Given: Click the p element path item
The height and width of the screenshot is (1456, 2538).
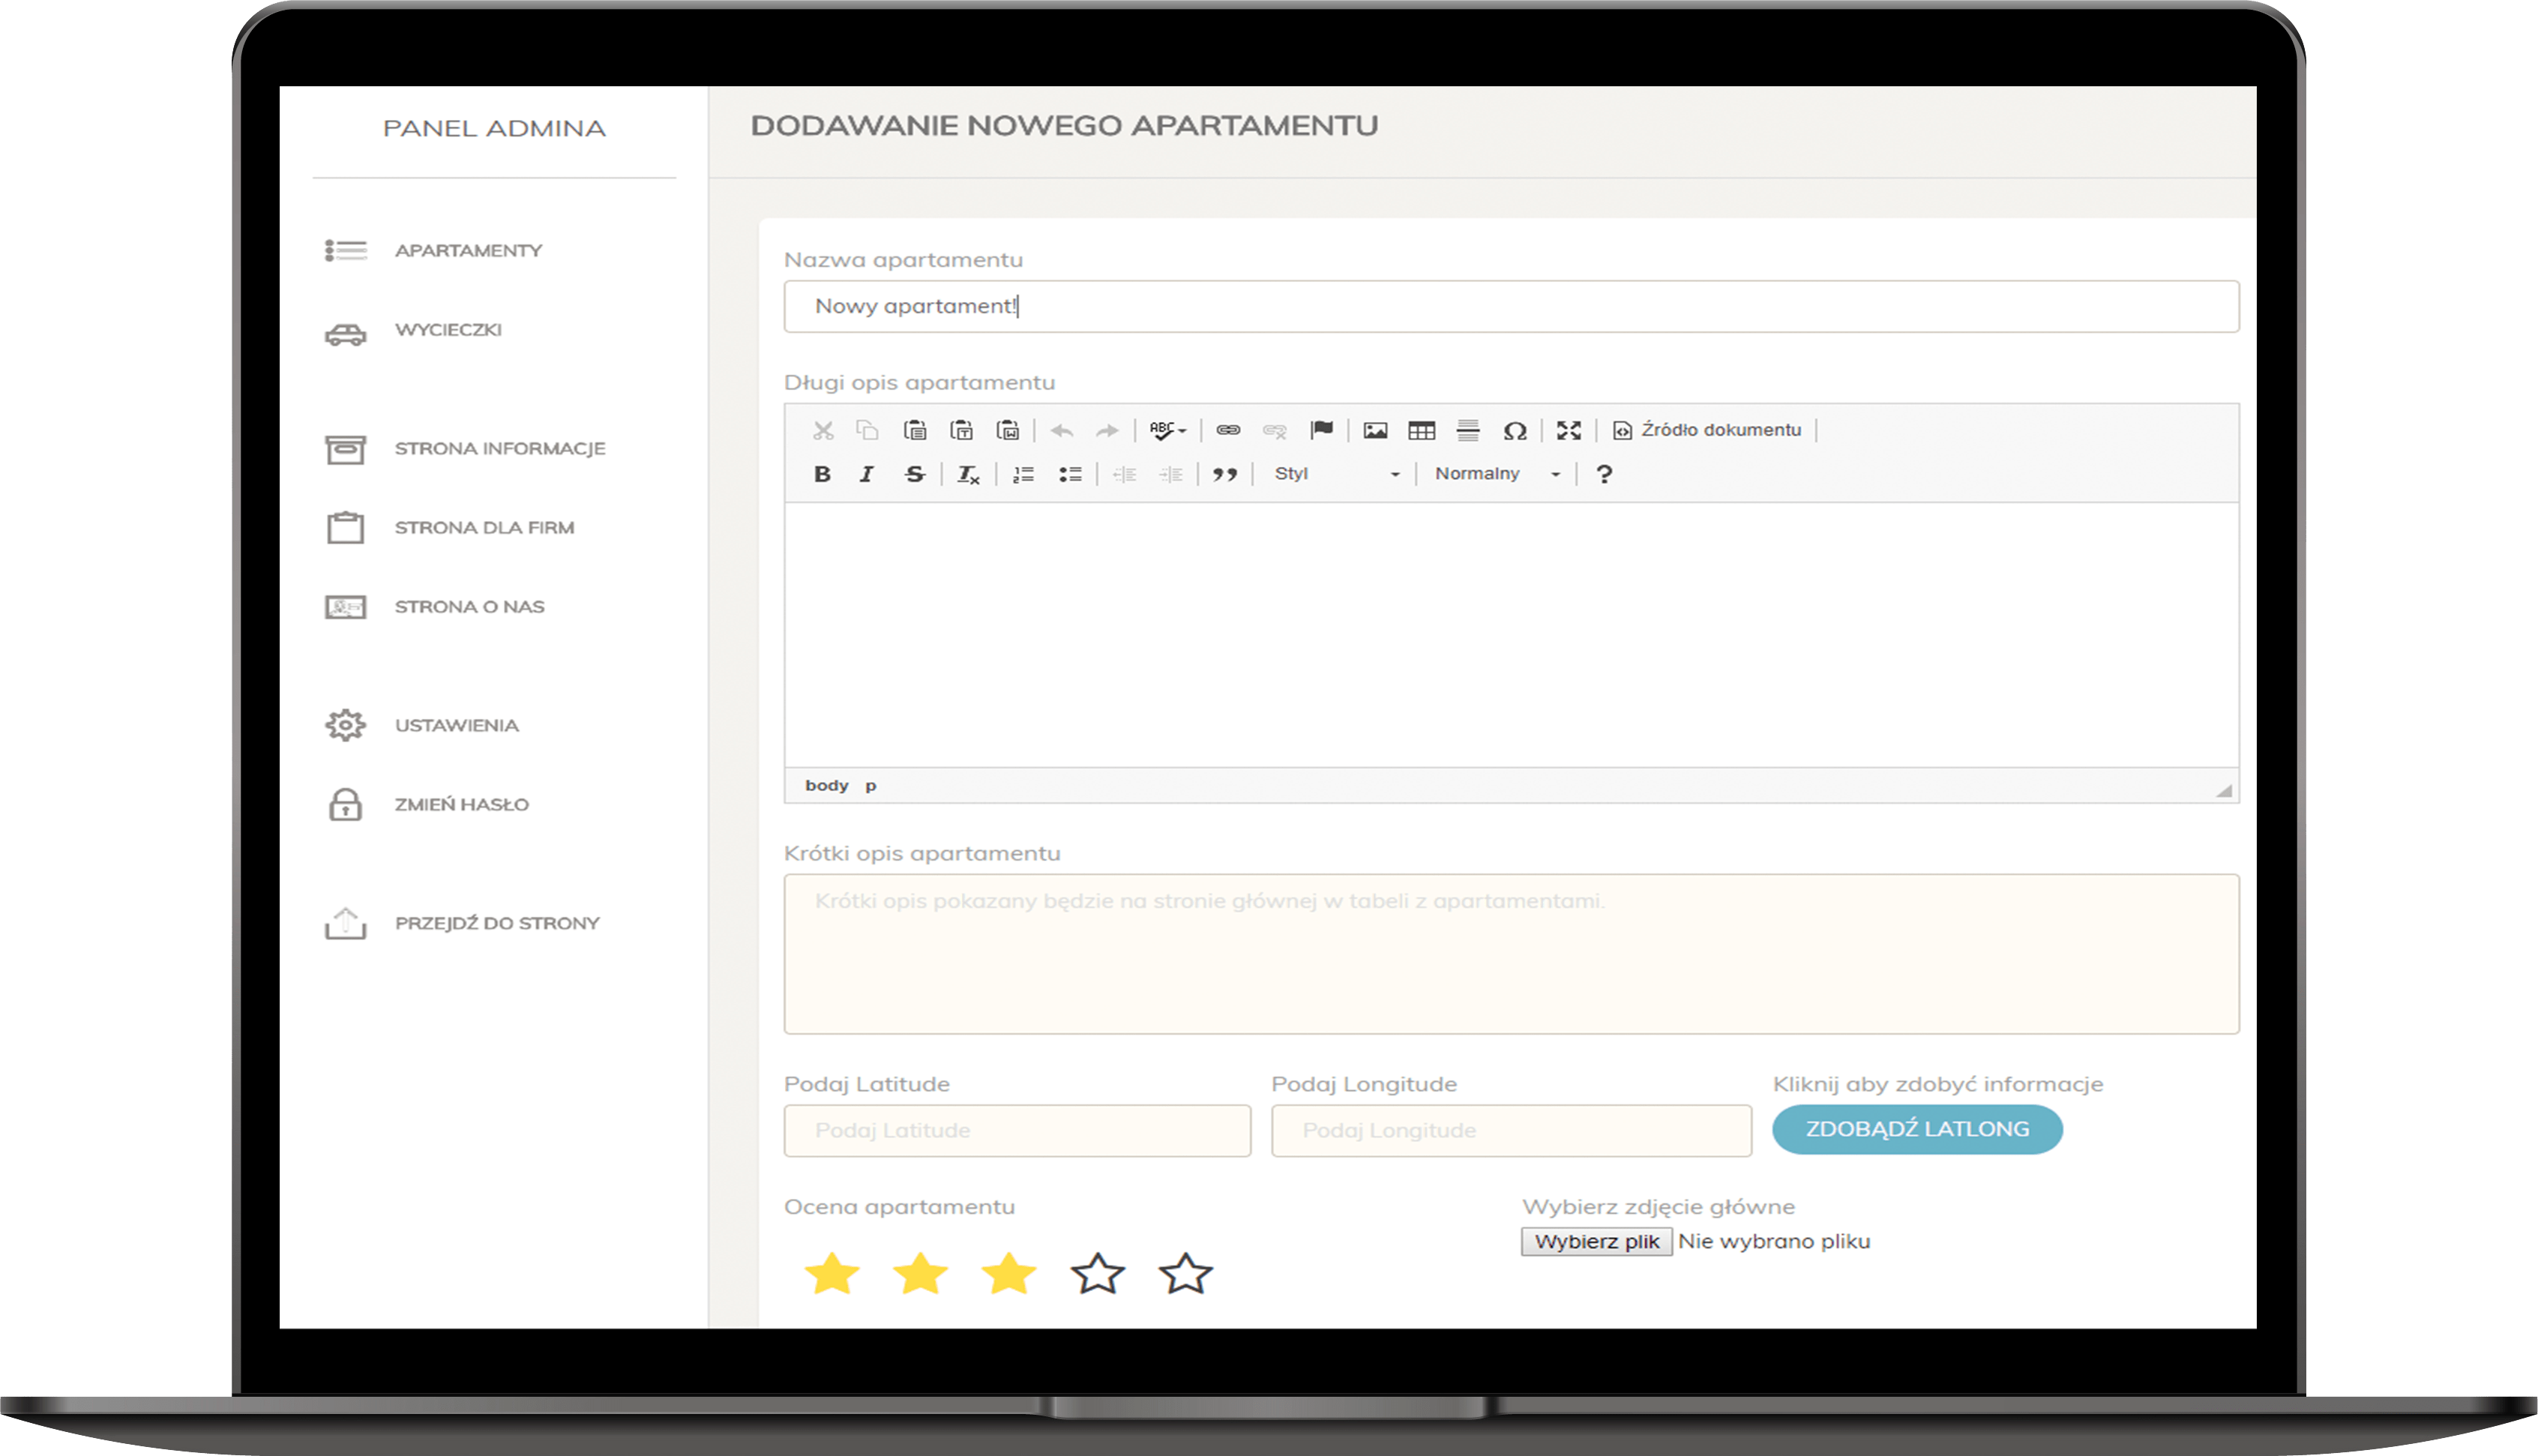Looking at the screenshot, I should tap(871, 786).
